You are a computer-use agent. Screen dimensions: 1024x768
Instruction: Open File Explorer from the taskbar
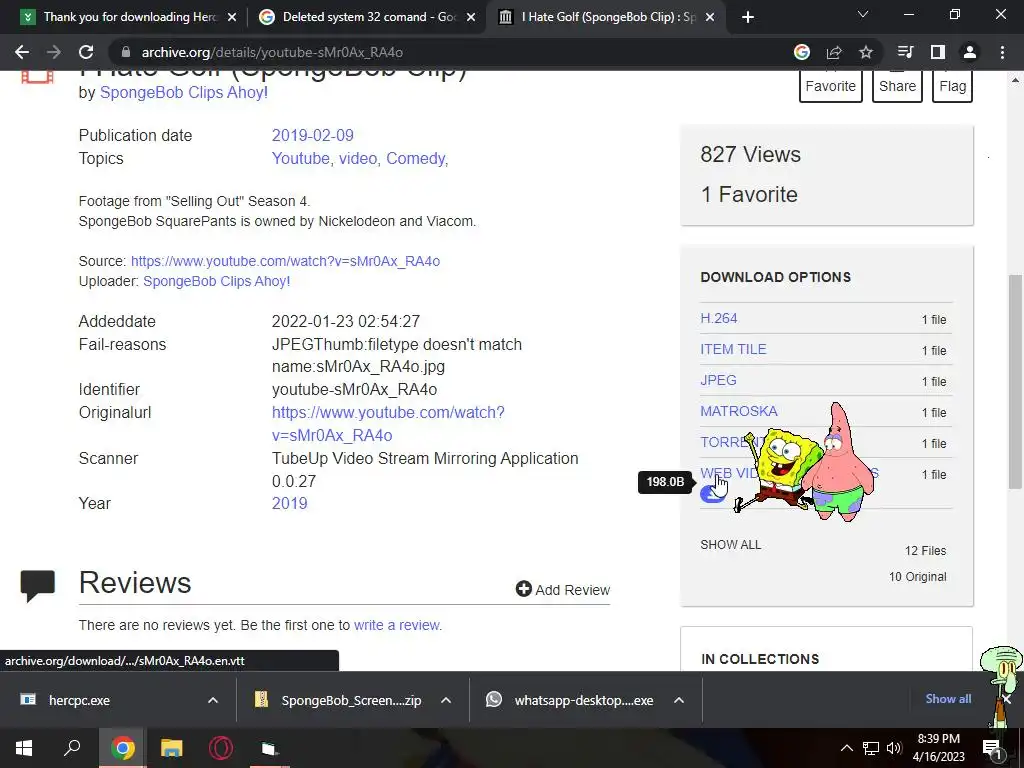171,748
